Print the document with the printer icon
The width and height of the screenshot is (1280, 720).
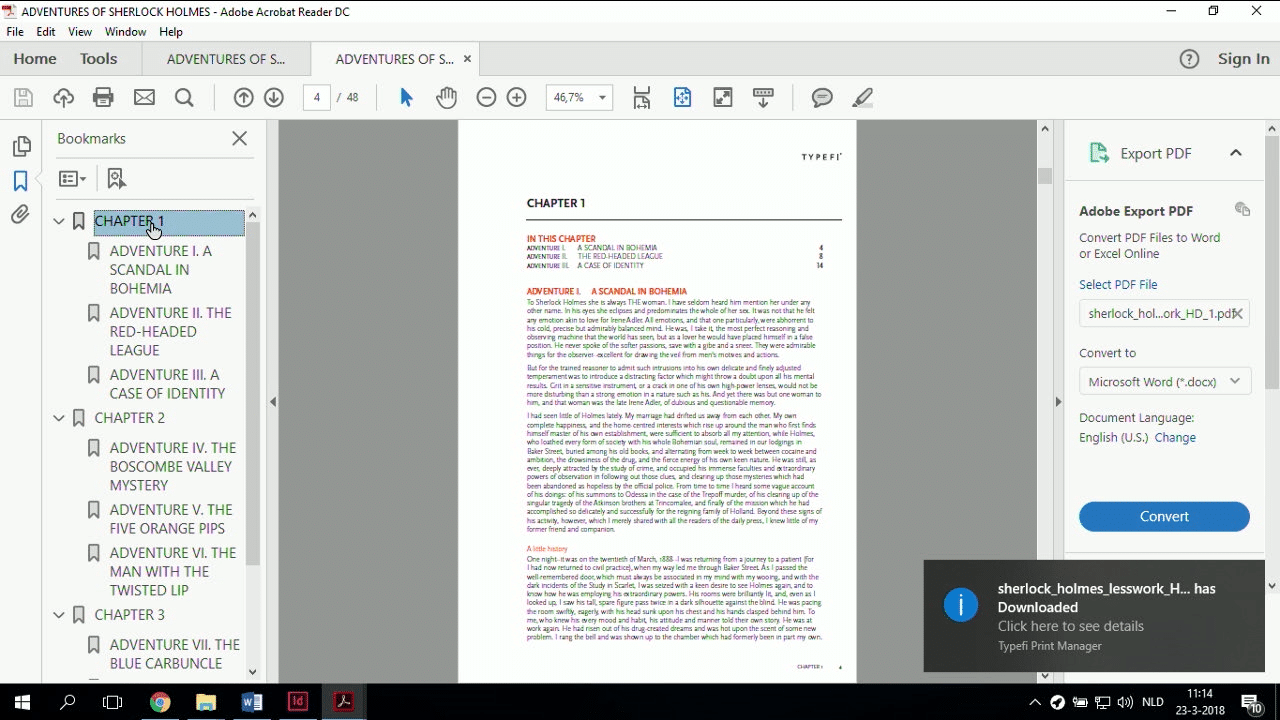[103, 97]
